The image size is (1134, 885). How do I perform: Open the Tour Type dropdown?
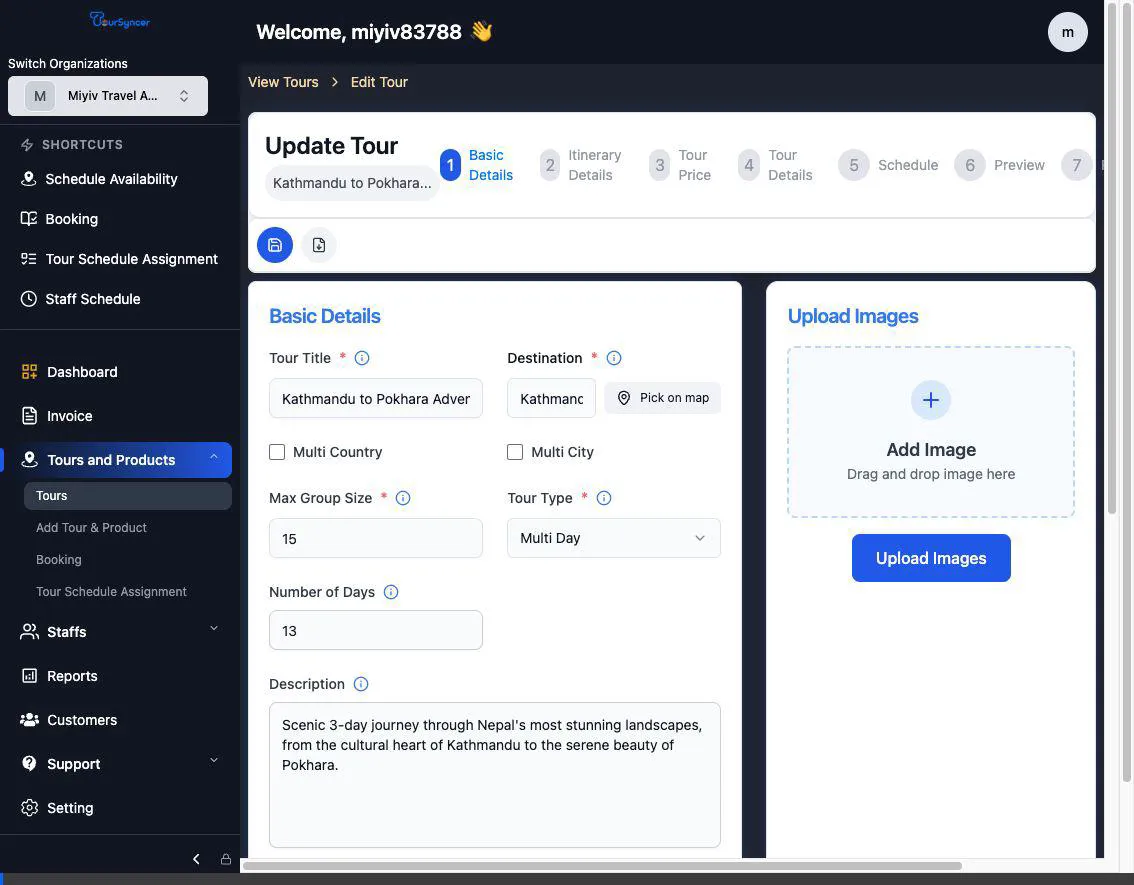(x=613, y=538)
